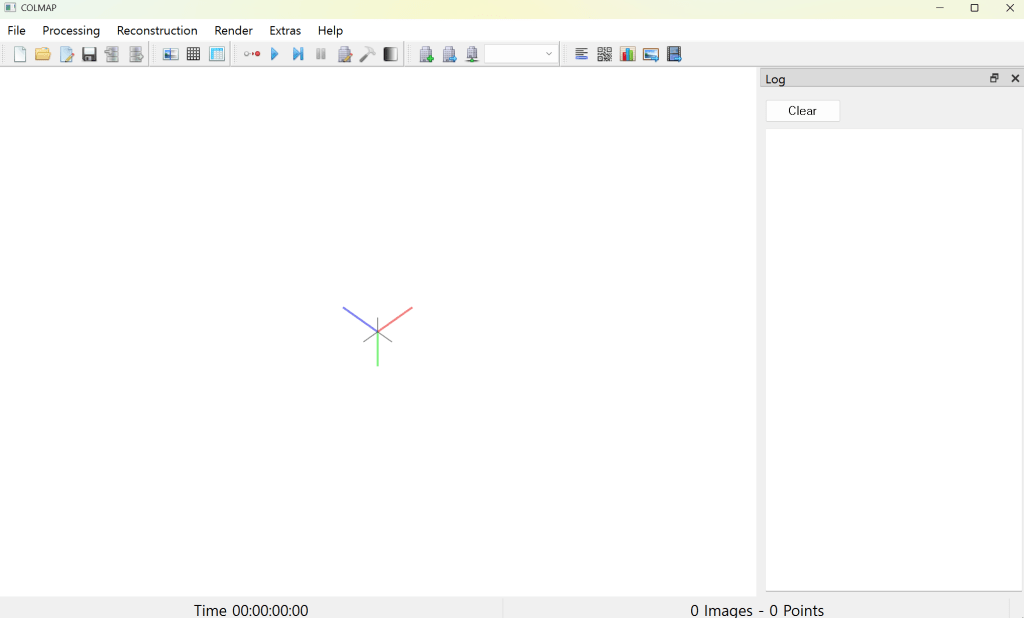Viewport: 1024px width, 618px height.
Task: Run bundle adjustment hammer icon
Action: [x=367, y=54]
